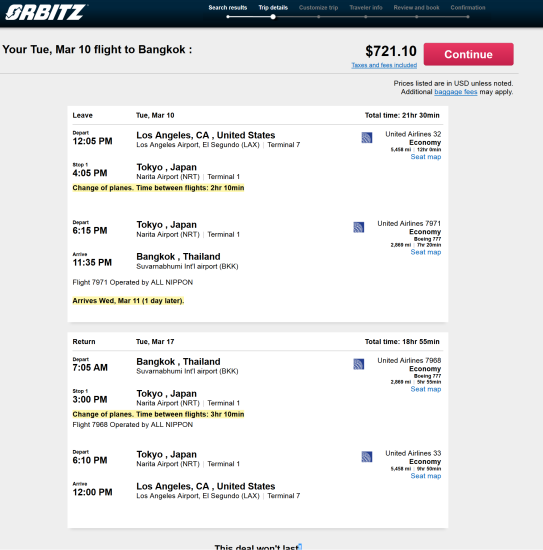Image resolution: width=543 pixels, height=550 pixels.
Task: Go to the Search results step
Action: 228,7
